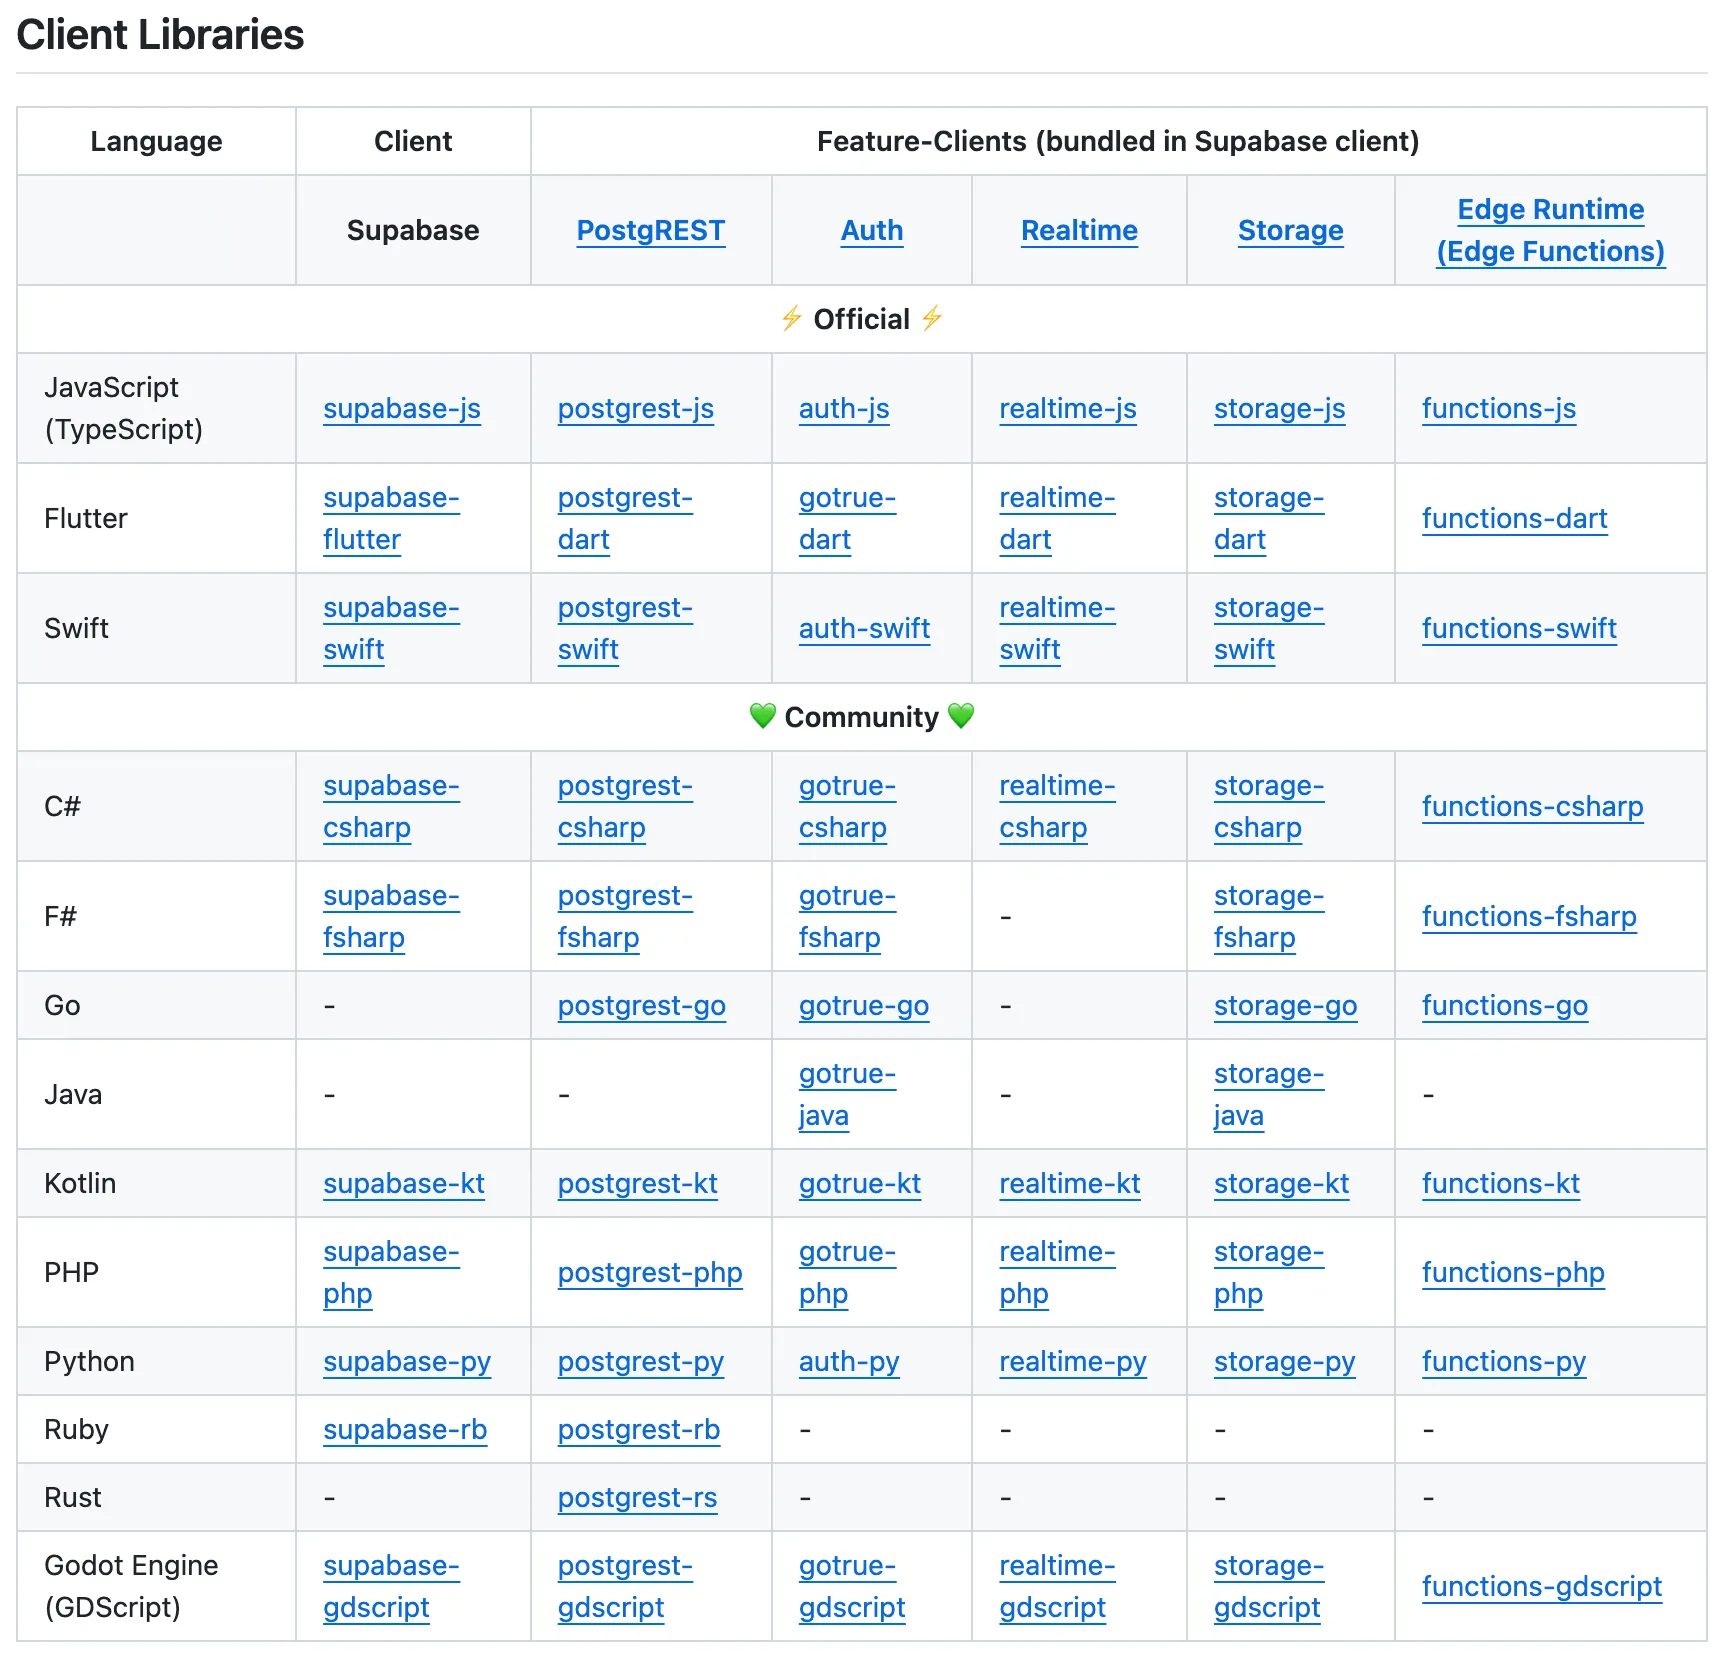1732x1668 pixels.
Task: Open the storage-fsharp link
Action: pyautogui.click(x=1268, y=916)
